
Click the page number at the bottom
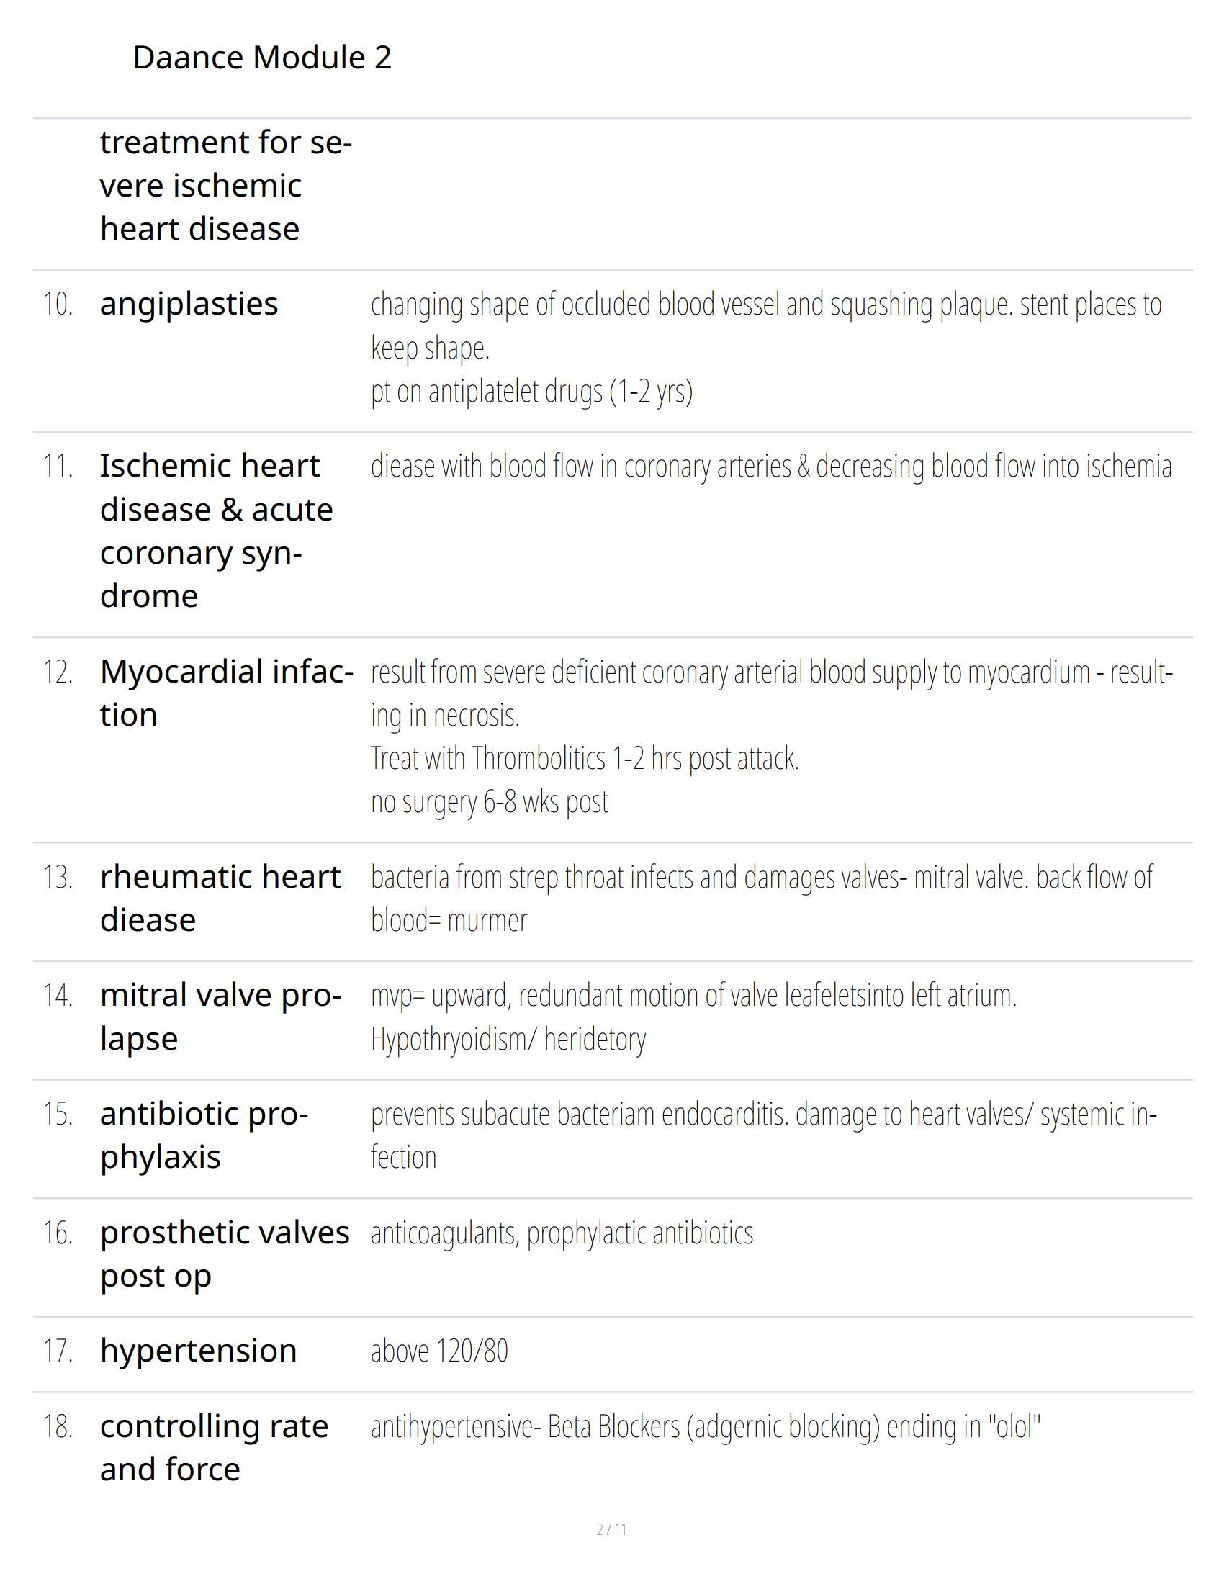pos(611,1529)
